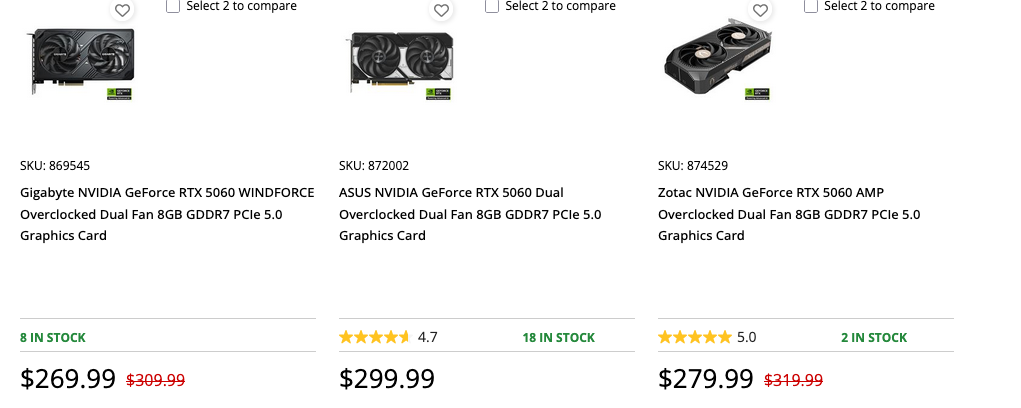This screenshot has width=1021, height=408.
Task: Favorite the Gigabyte RTX 5060 WINDFORCE card
Action: point(122,11)
